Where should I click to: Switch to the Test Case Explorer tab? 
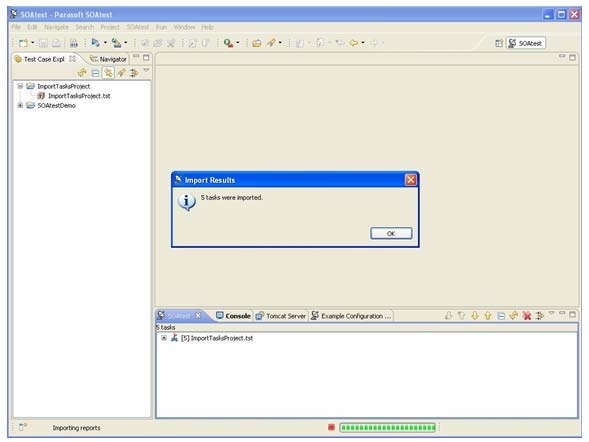pos(44,59)
